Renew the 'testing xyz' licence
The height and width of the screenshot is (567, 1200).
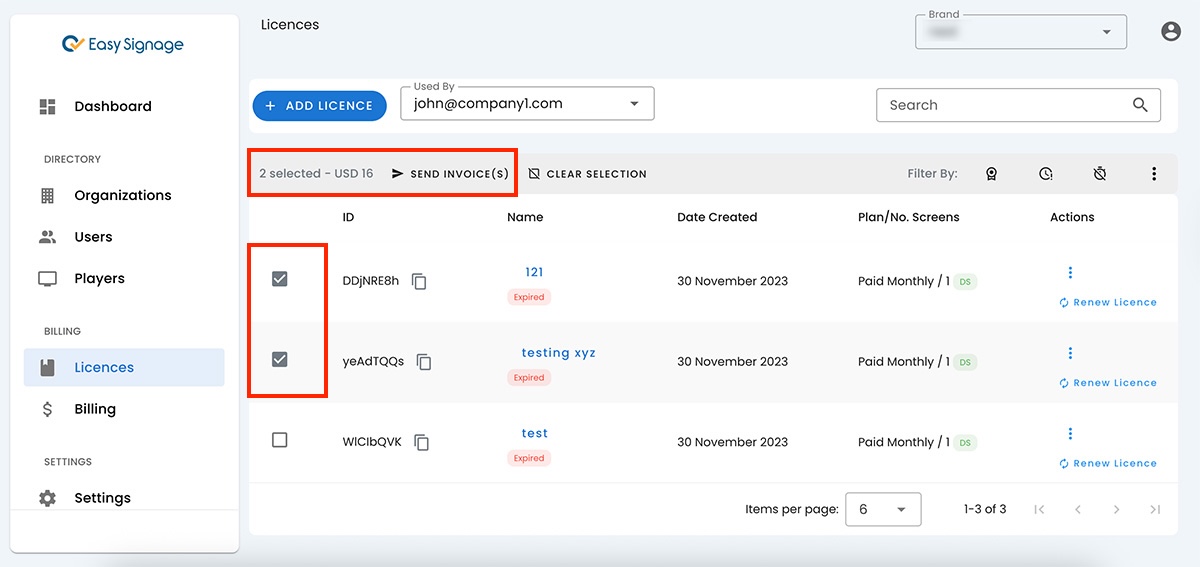tap(1108, 383)
